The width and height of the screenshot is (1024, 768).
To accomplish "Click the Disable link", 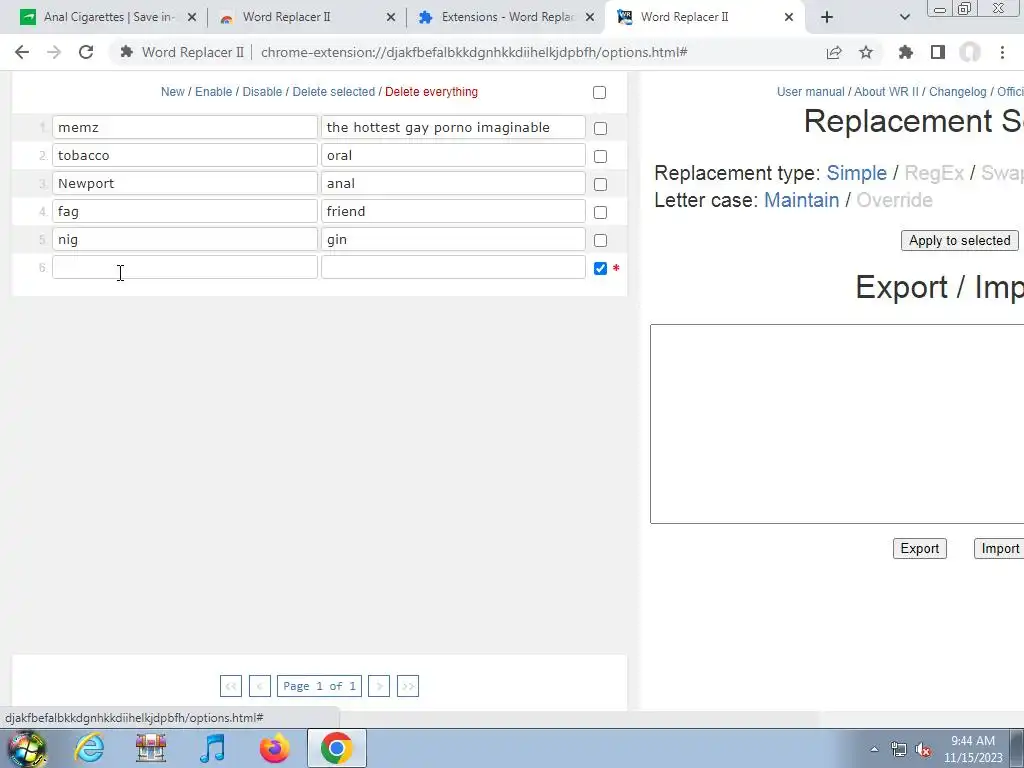I will coord(262,92).
